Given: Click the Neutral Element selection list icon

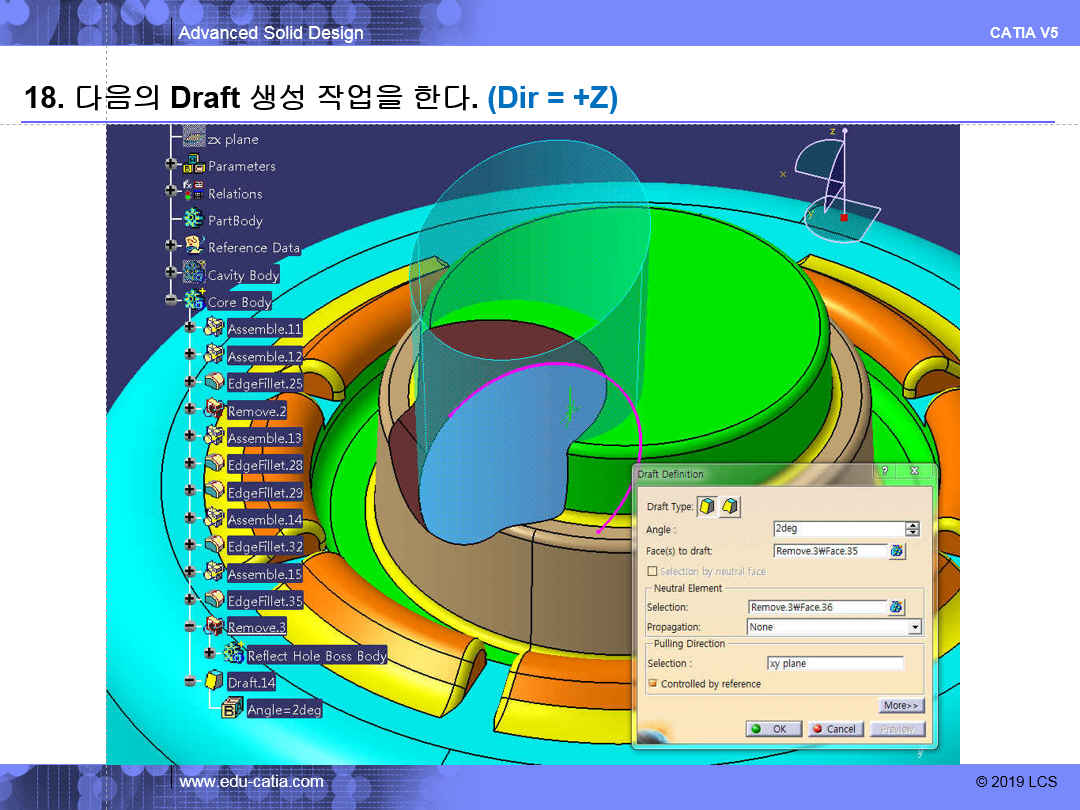Looking at the screenshot, I should pos(896,607).
